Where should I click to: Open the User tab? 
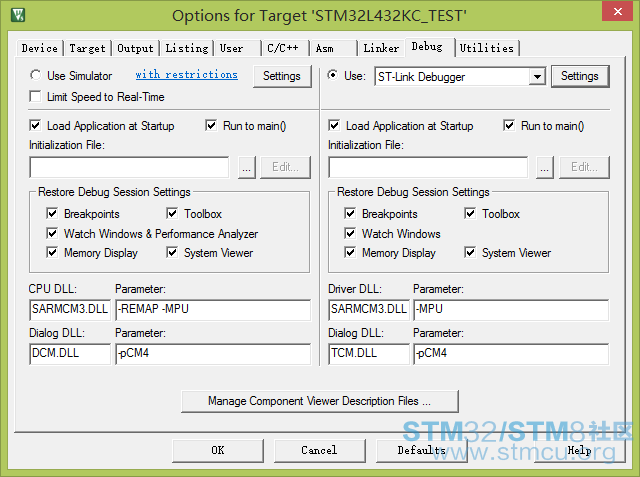coord(237,48)
